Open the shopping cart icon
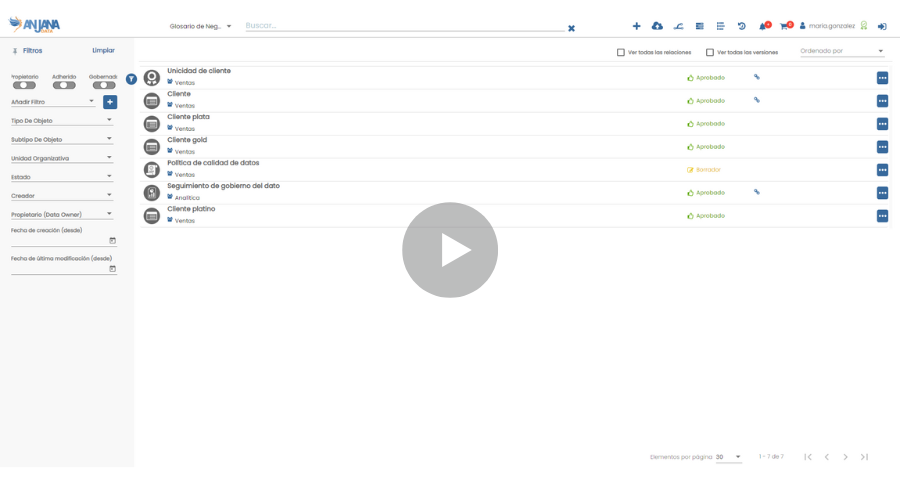This screenshot has width=900, height=500. pyautogui.click(x=785, y=26)
